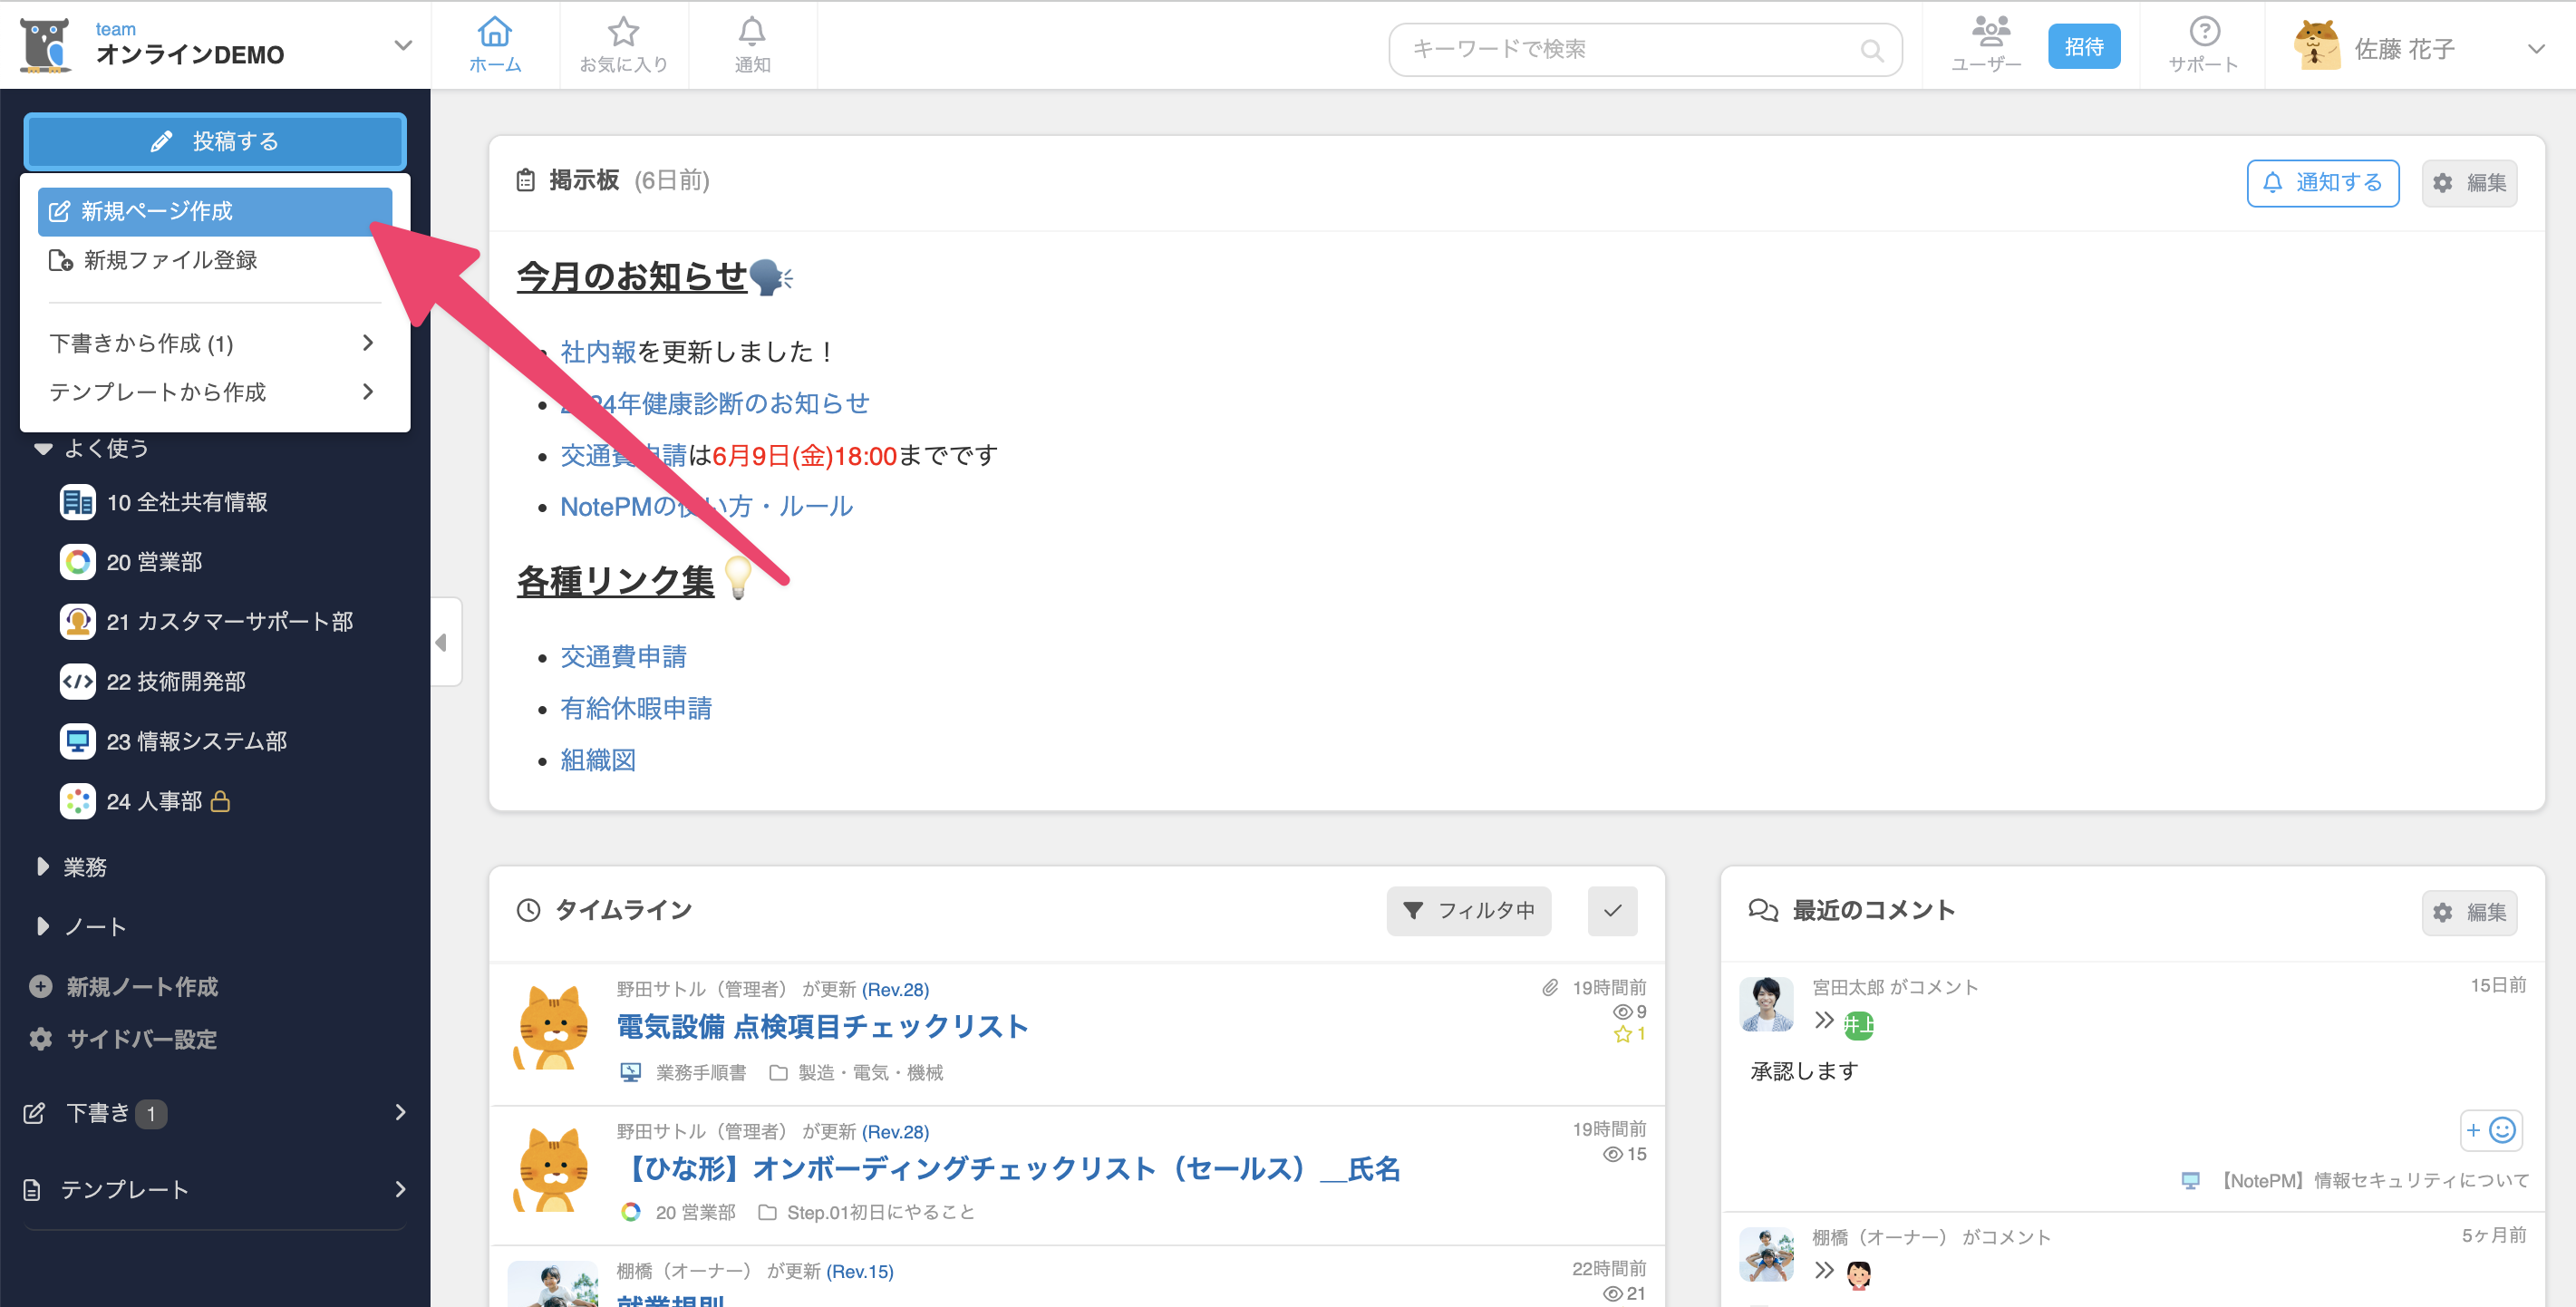Click 各種リンク集 heading
2576x1307 pixels.
[615, 581]
